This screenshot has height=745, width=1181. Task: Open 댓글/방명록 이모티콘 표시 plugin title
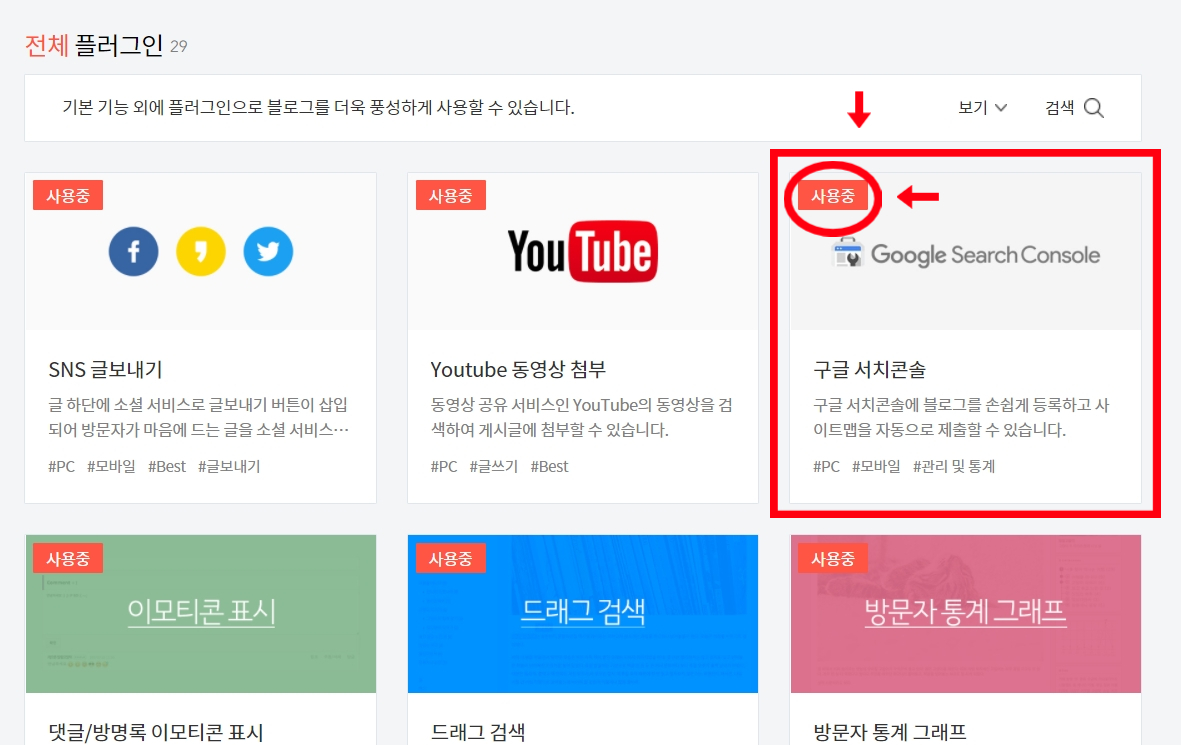156,732
